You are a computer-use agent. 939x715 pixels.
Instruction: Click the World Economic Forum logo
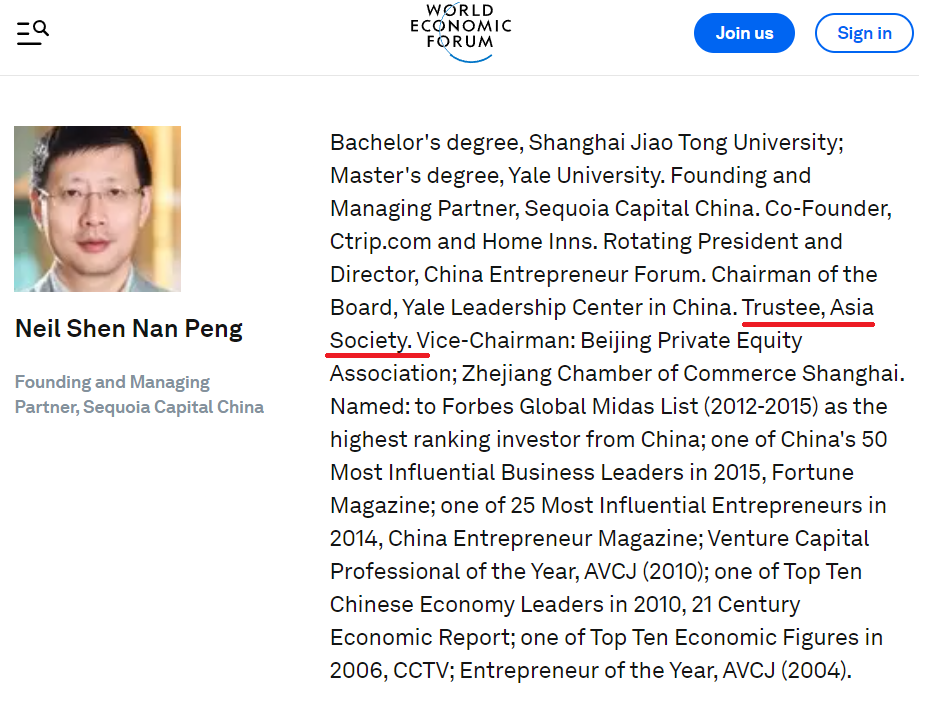(461, 32)
